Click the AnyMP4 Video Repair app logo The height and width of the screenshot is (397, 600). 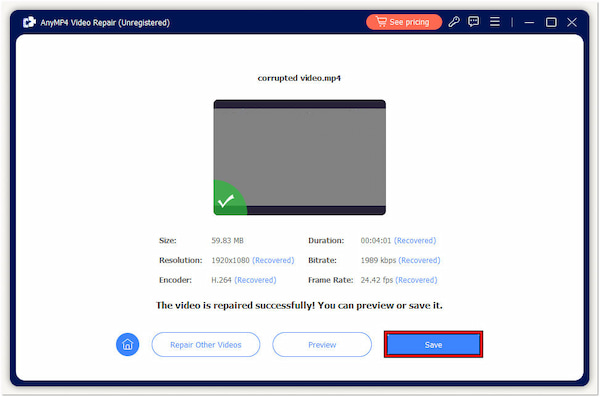click(29, 22)
